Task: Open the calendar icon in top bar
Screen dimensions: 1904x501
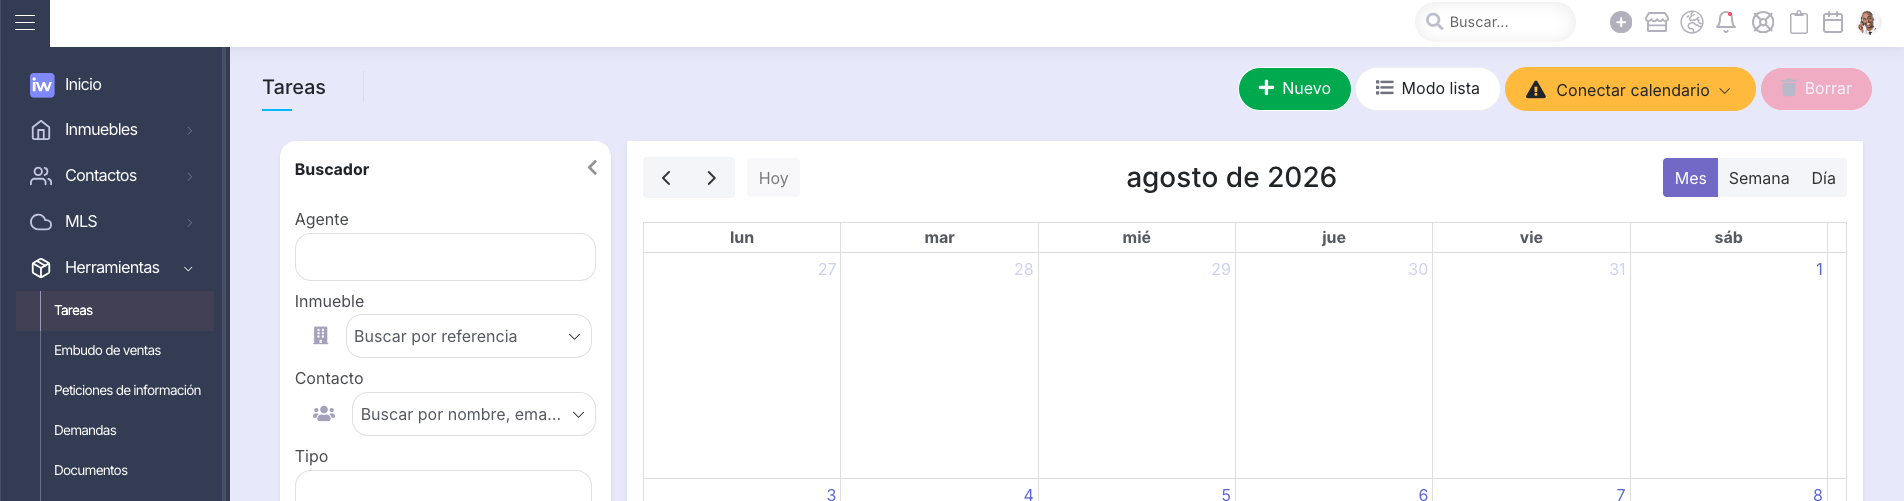Action: pyautogui.click(x=1833, y=22)
